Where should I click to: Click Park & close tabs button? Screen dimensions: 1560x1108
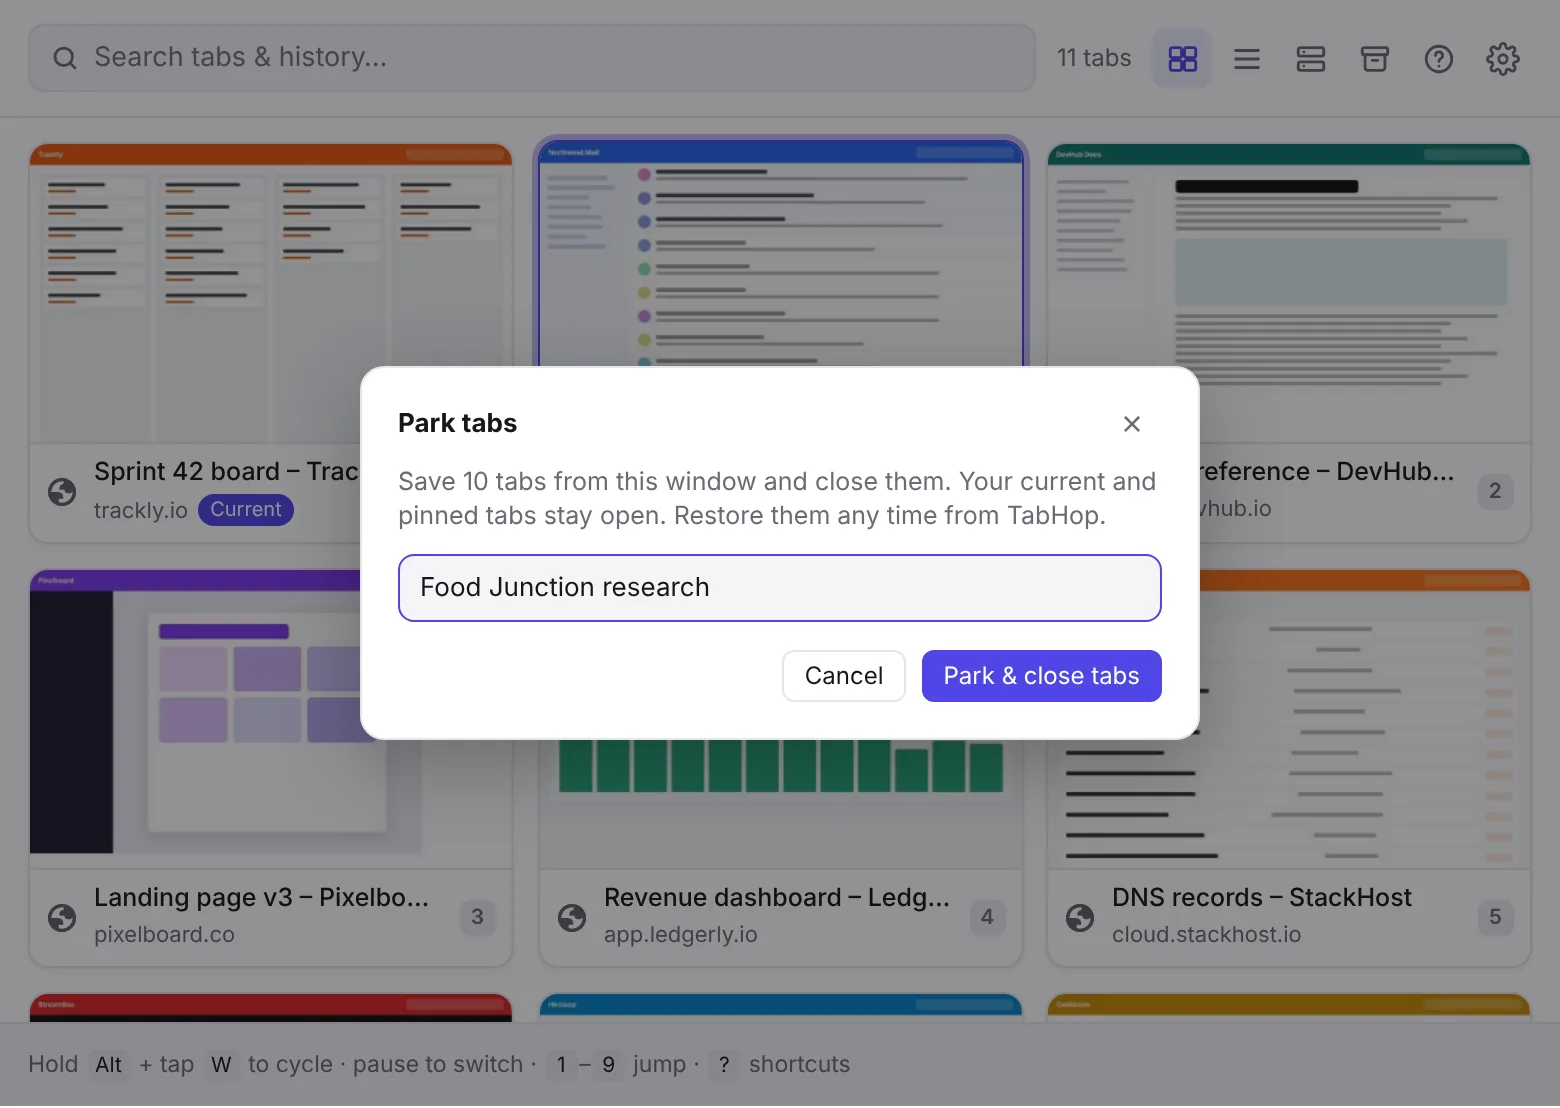[1041, 676]
